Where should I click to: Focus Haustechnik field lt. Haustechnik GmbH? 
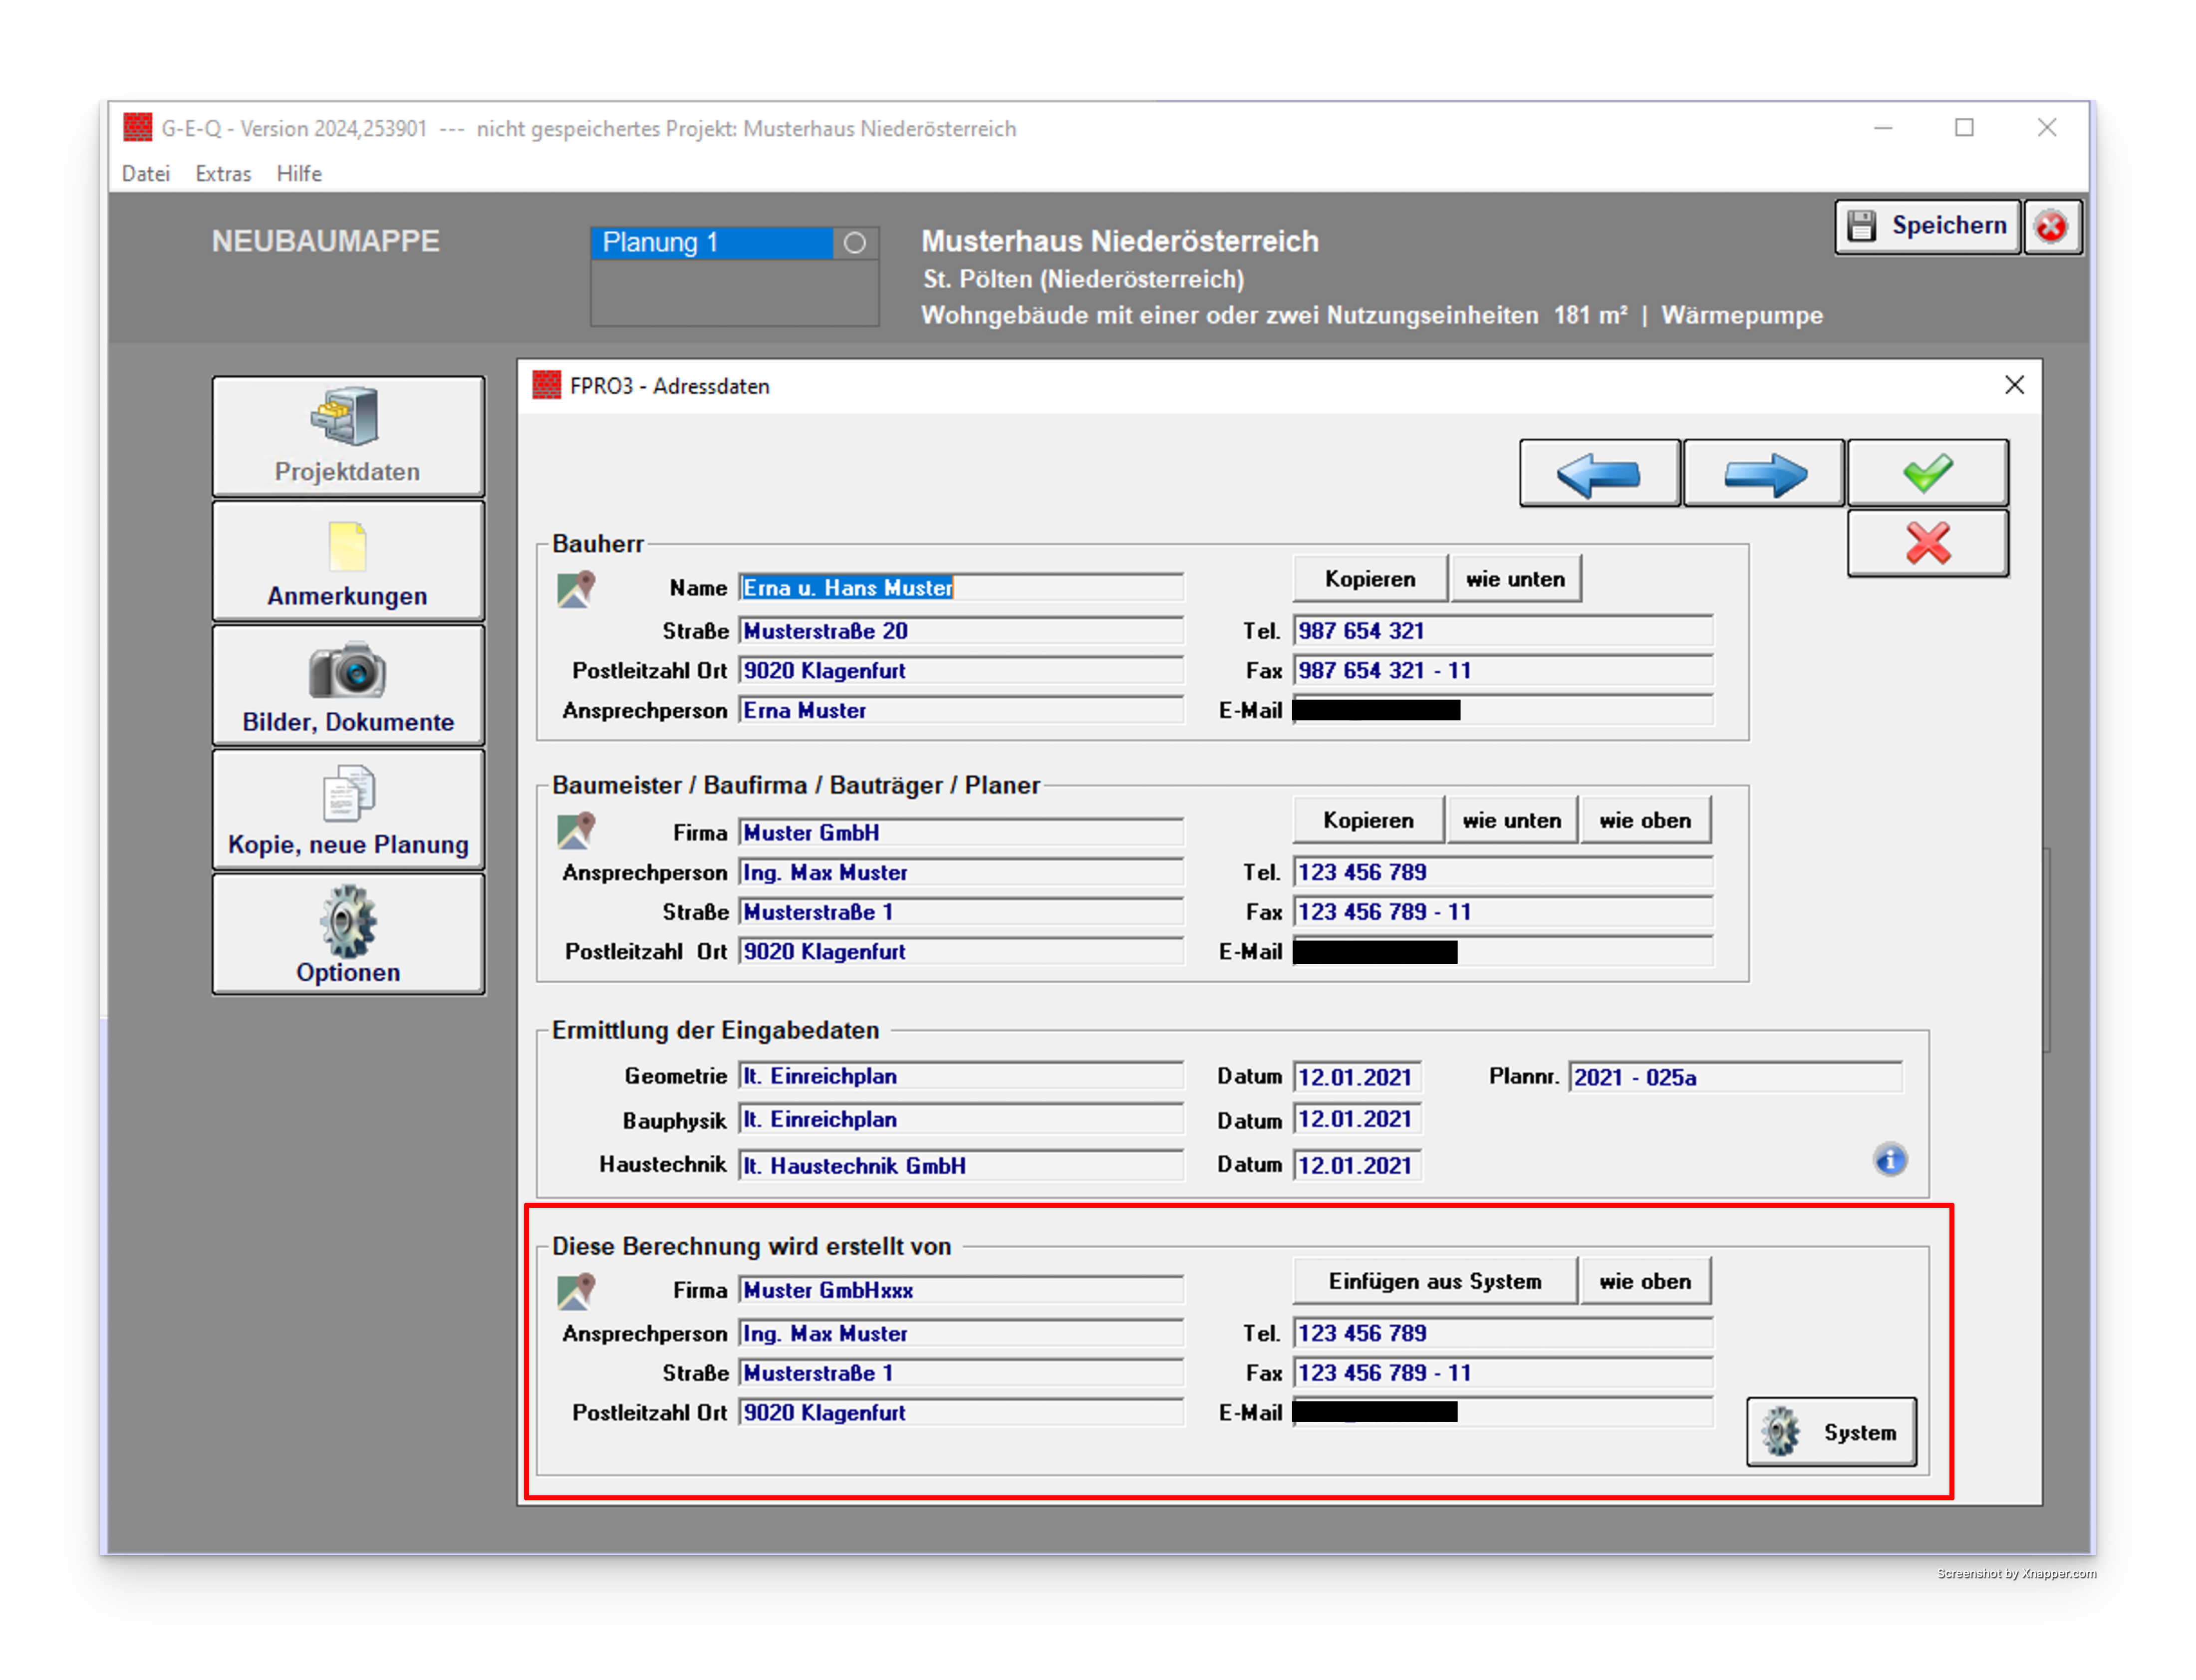[x=961, y=1166]
